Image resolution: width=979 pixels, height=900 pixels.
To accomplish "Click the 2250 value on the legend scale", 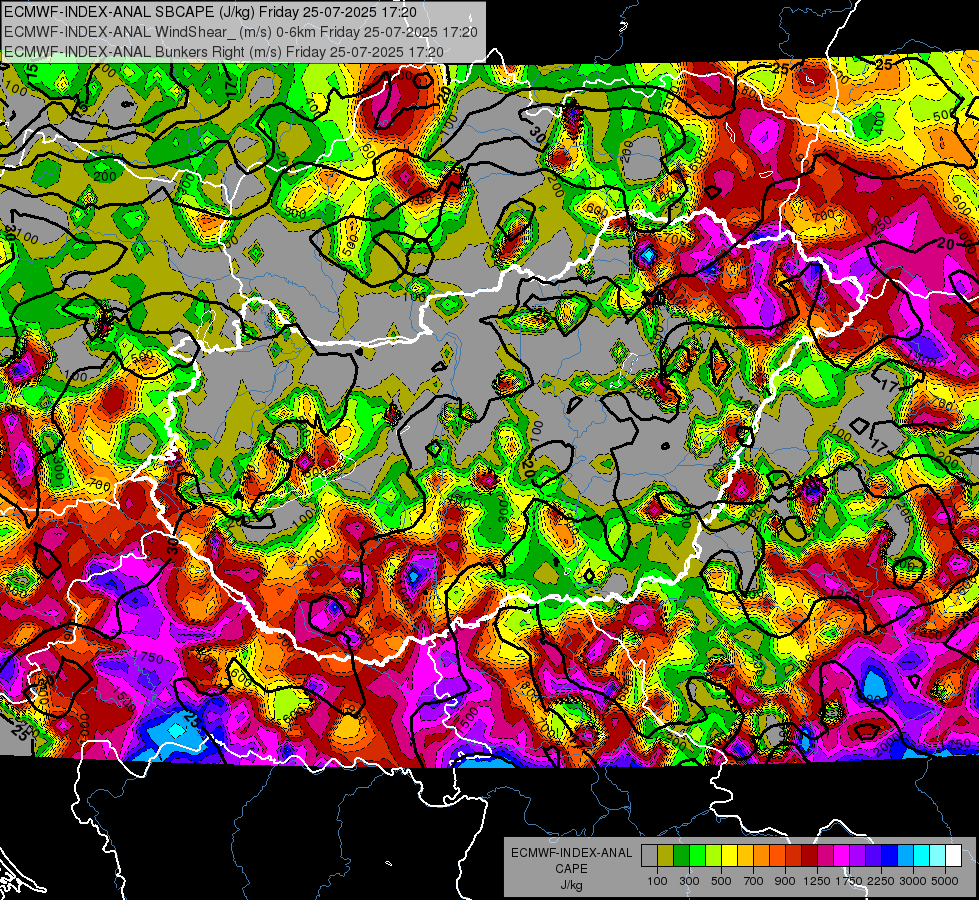I will pyautogui.click(x=881, y=881).
